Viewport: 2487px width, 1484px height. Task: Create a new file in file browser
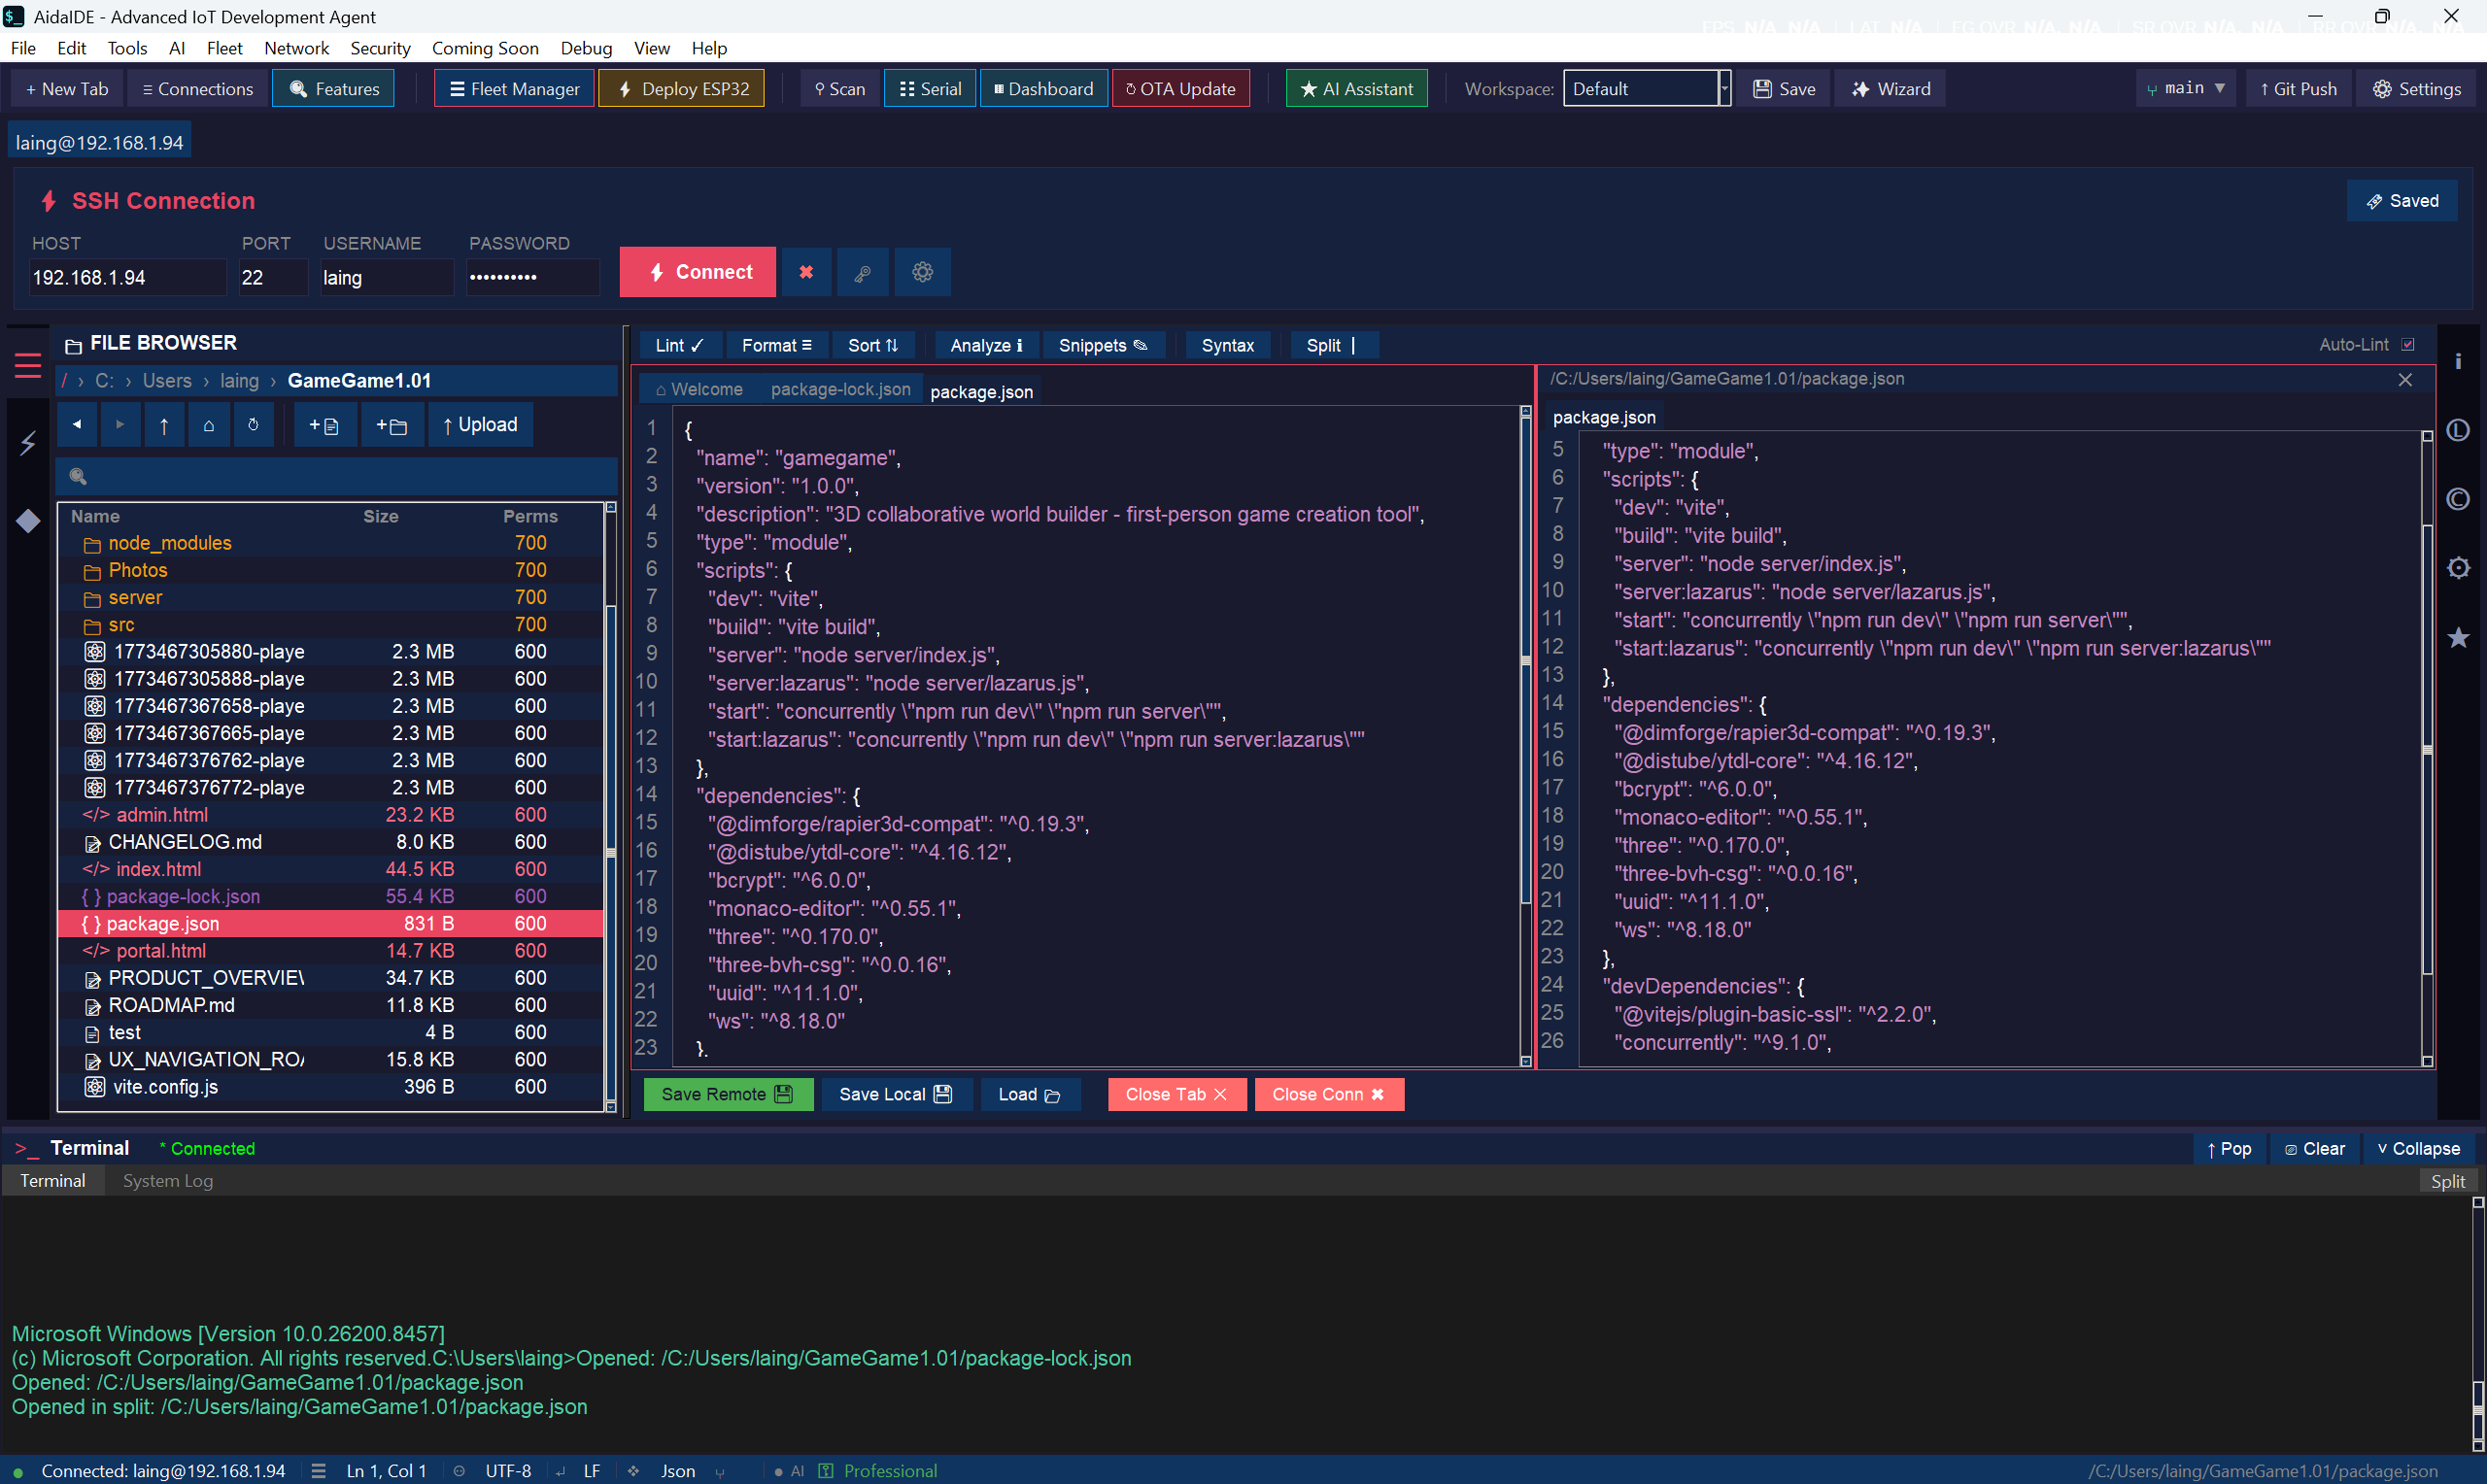tap(324, 425)
